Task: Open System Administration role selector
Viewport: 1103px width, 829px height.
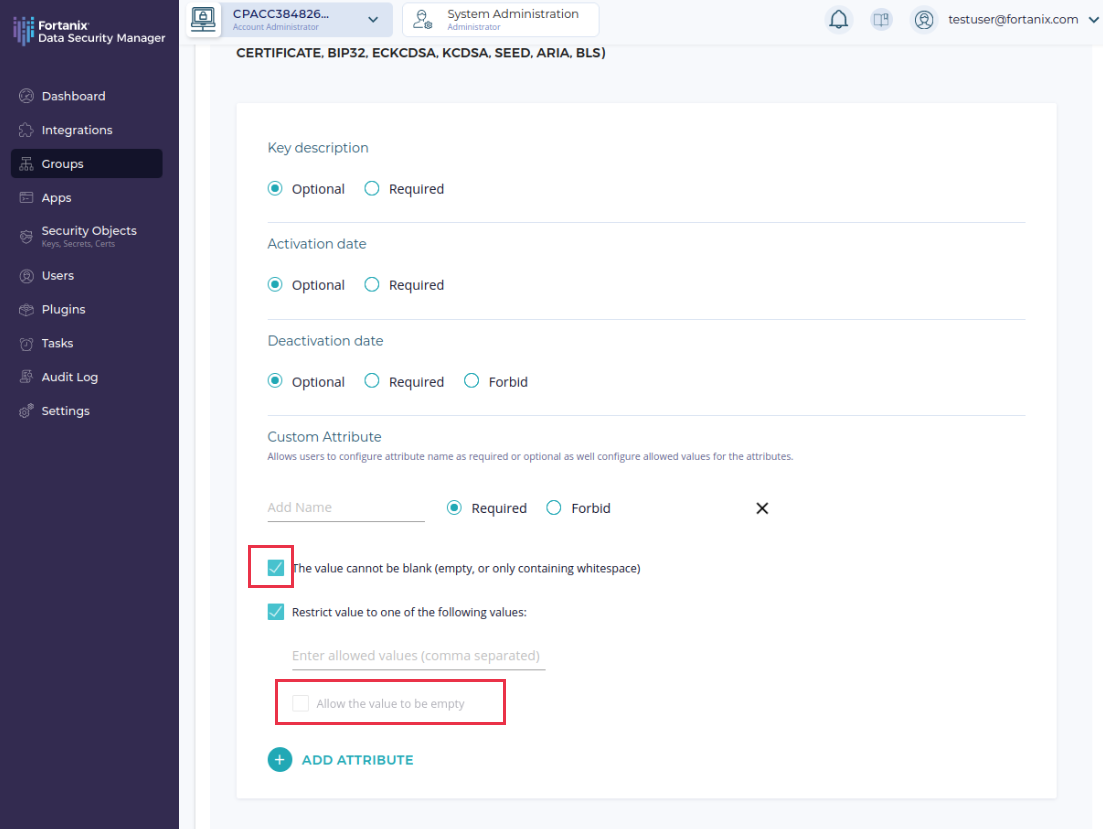Action: tap(500, 19)
